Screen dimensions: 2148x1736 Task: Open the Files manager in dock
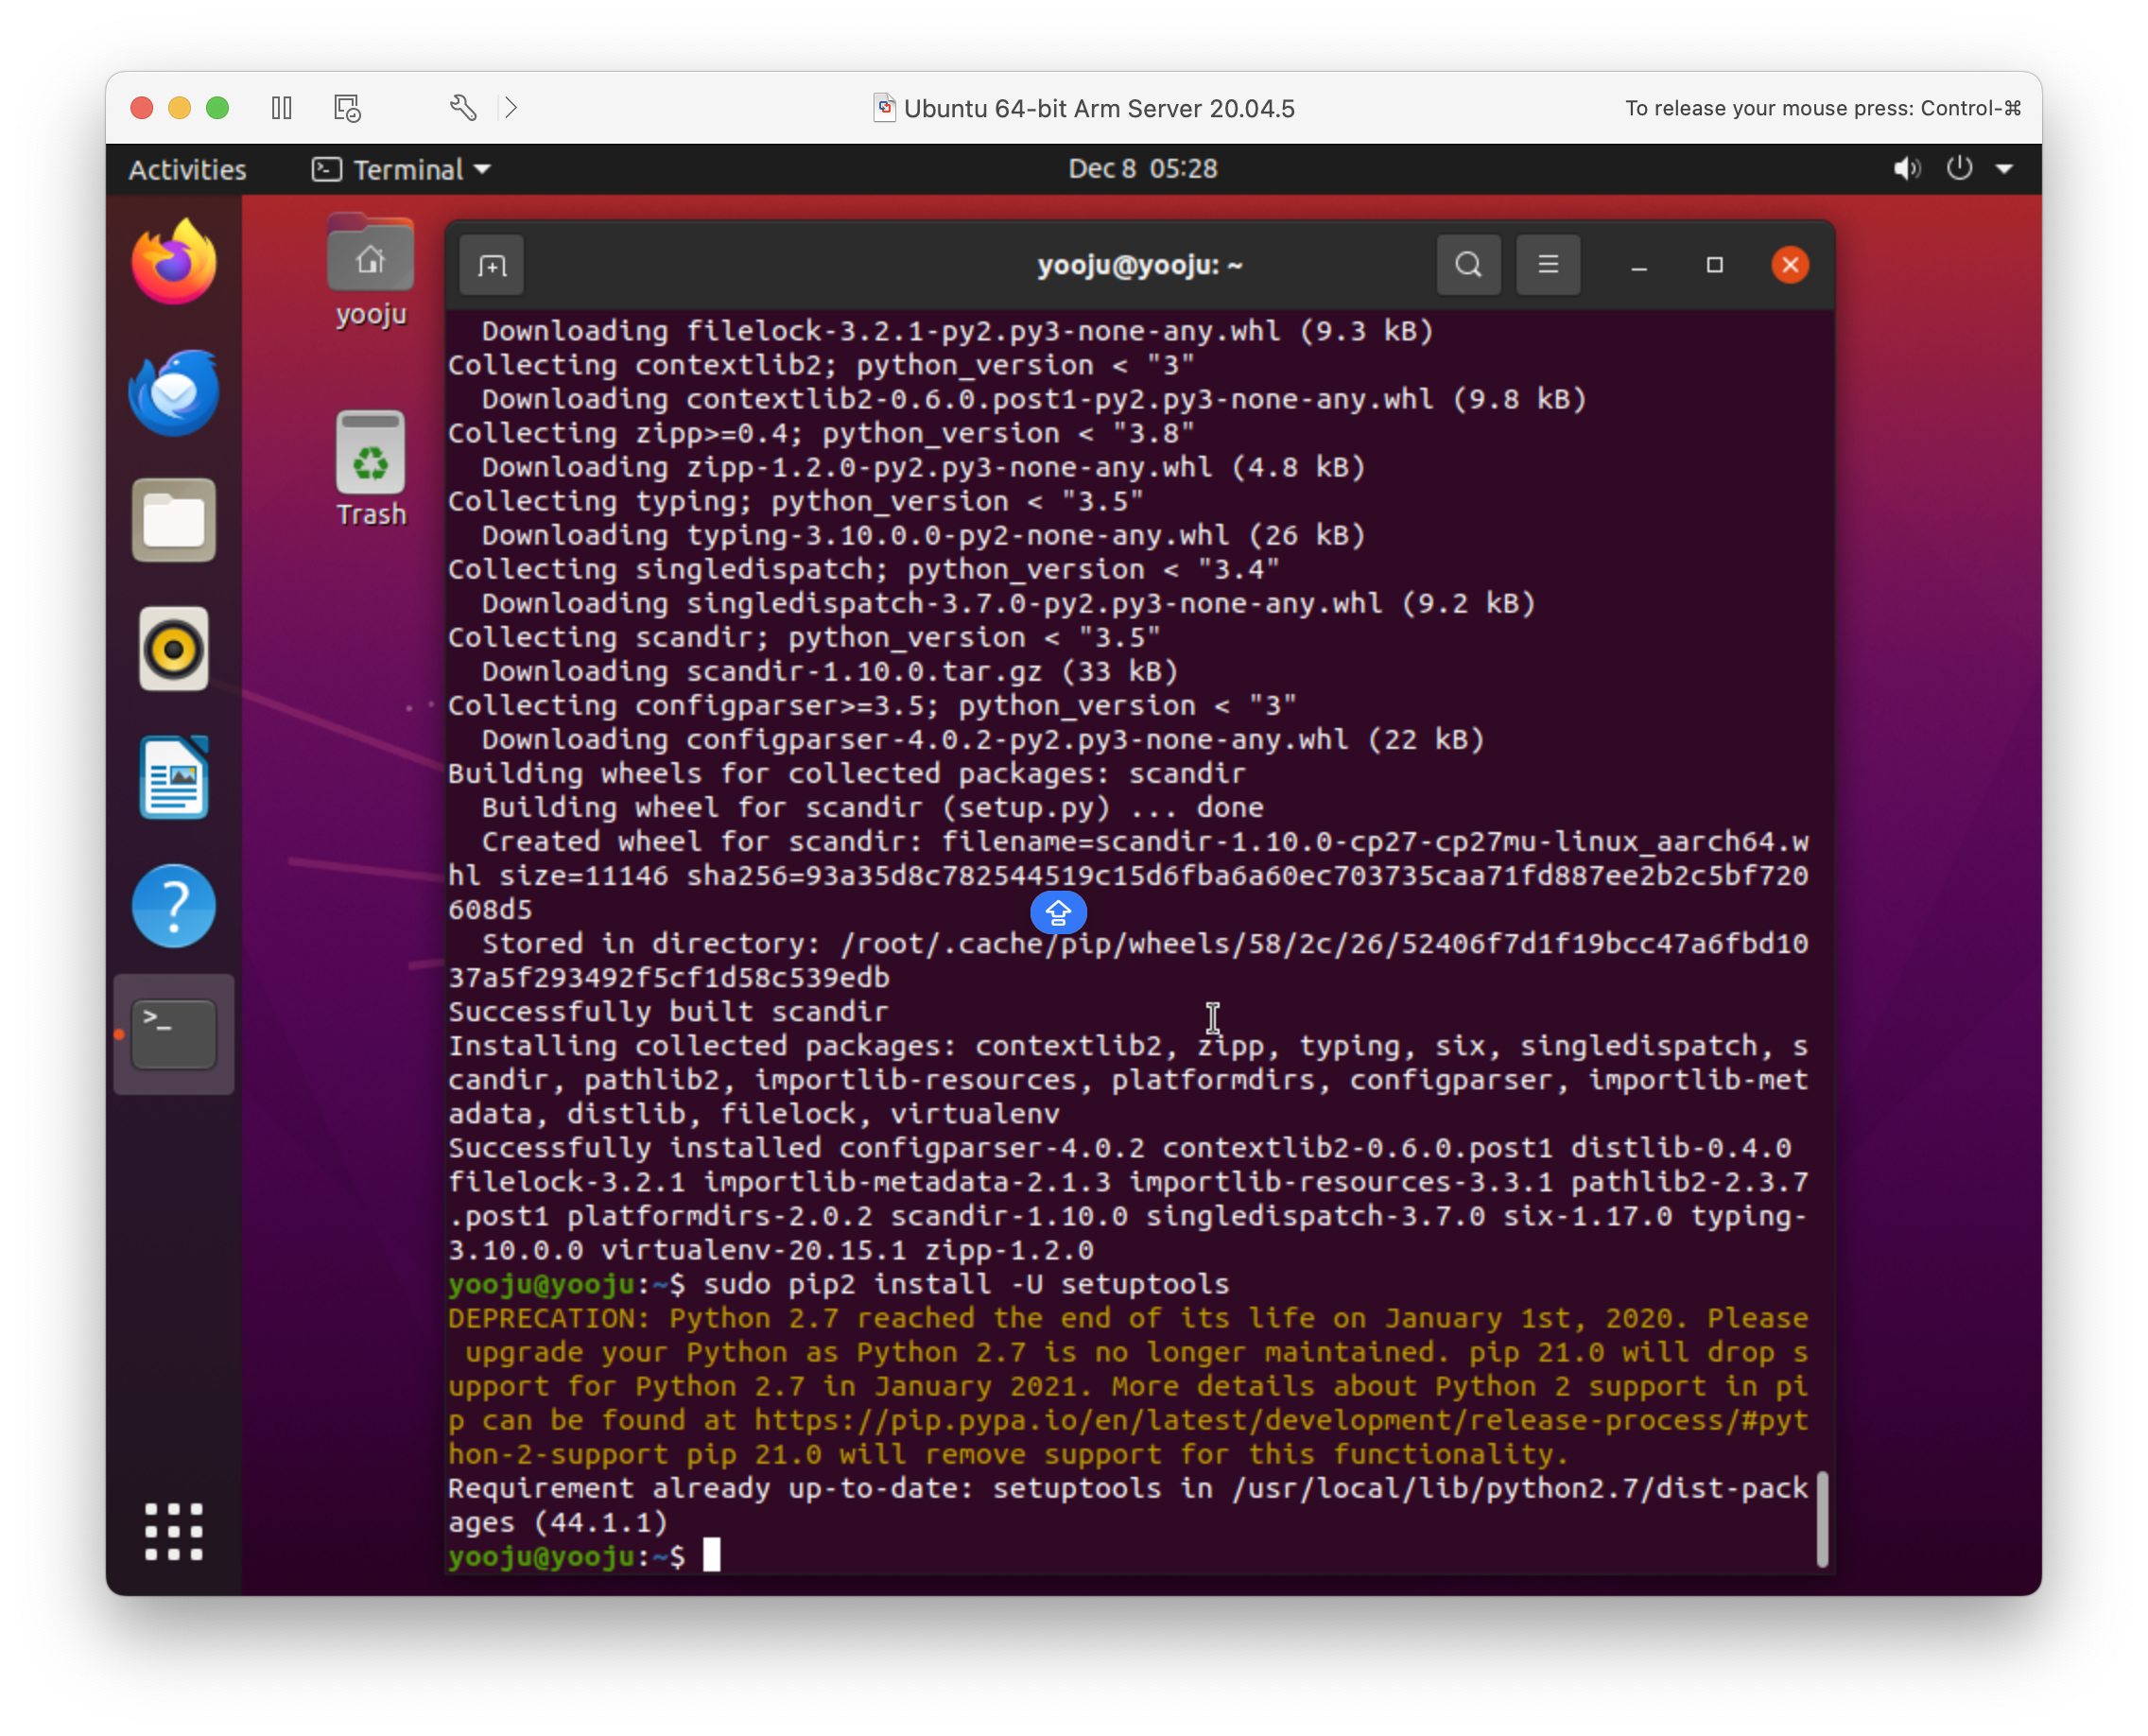[174, 520]
